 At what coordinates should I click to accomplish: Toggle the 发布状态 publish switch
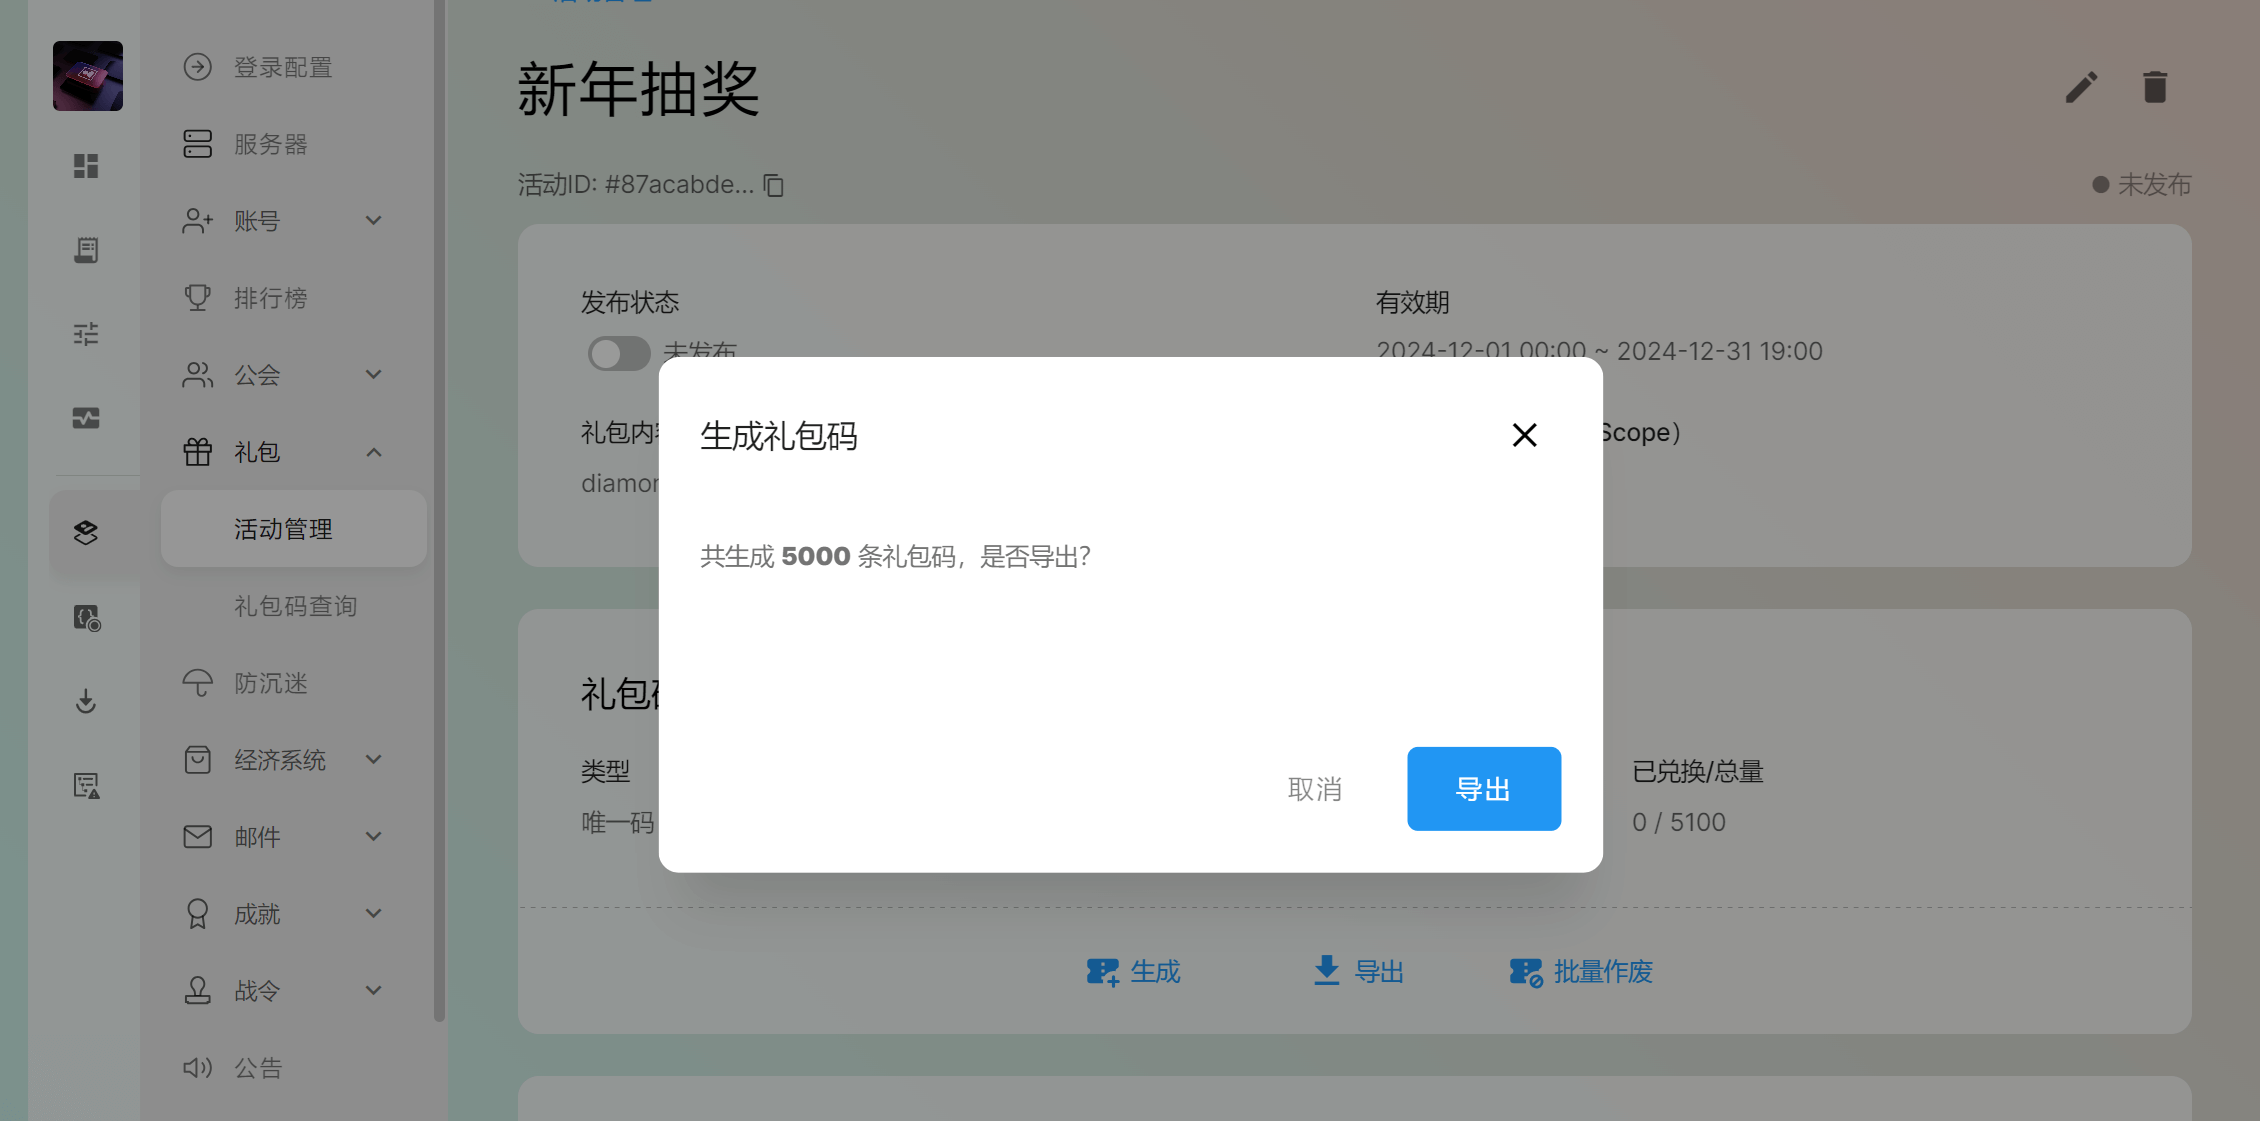tap(618, 353)
